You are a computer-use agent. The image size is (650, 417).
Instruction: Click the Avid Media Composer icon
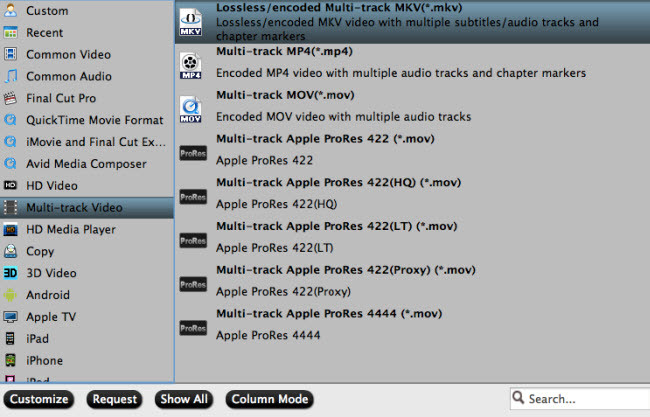[x=10, y=164]
